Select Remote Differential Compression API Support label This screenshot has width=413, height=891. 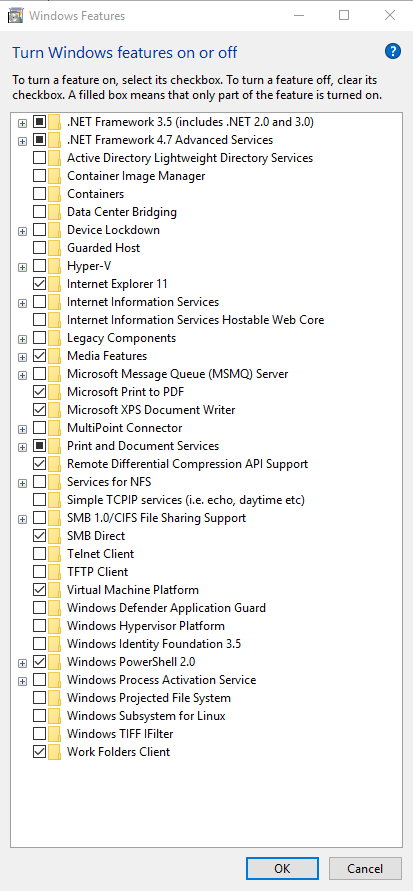tap(187, 464)
